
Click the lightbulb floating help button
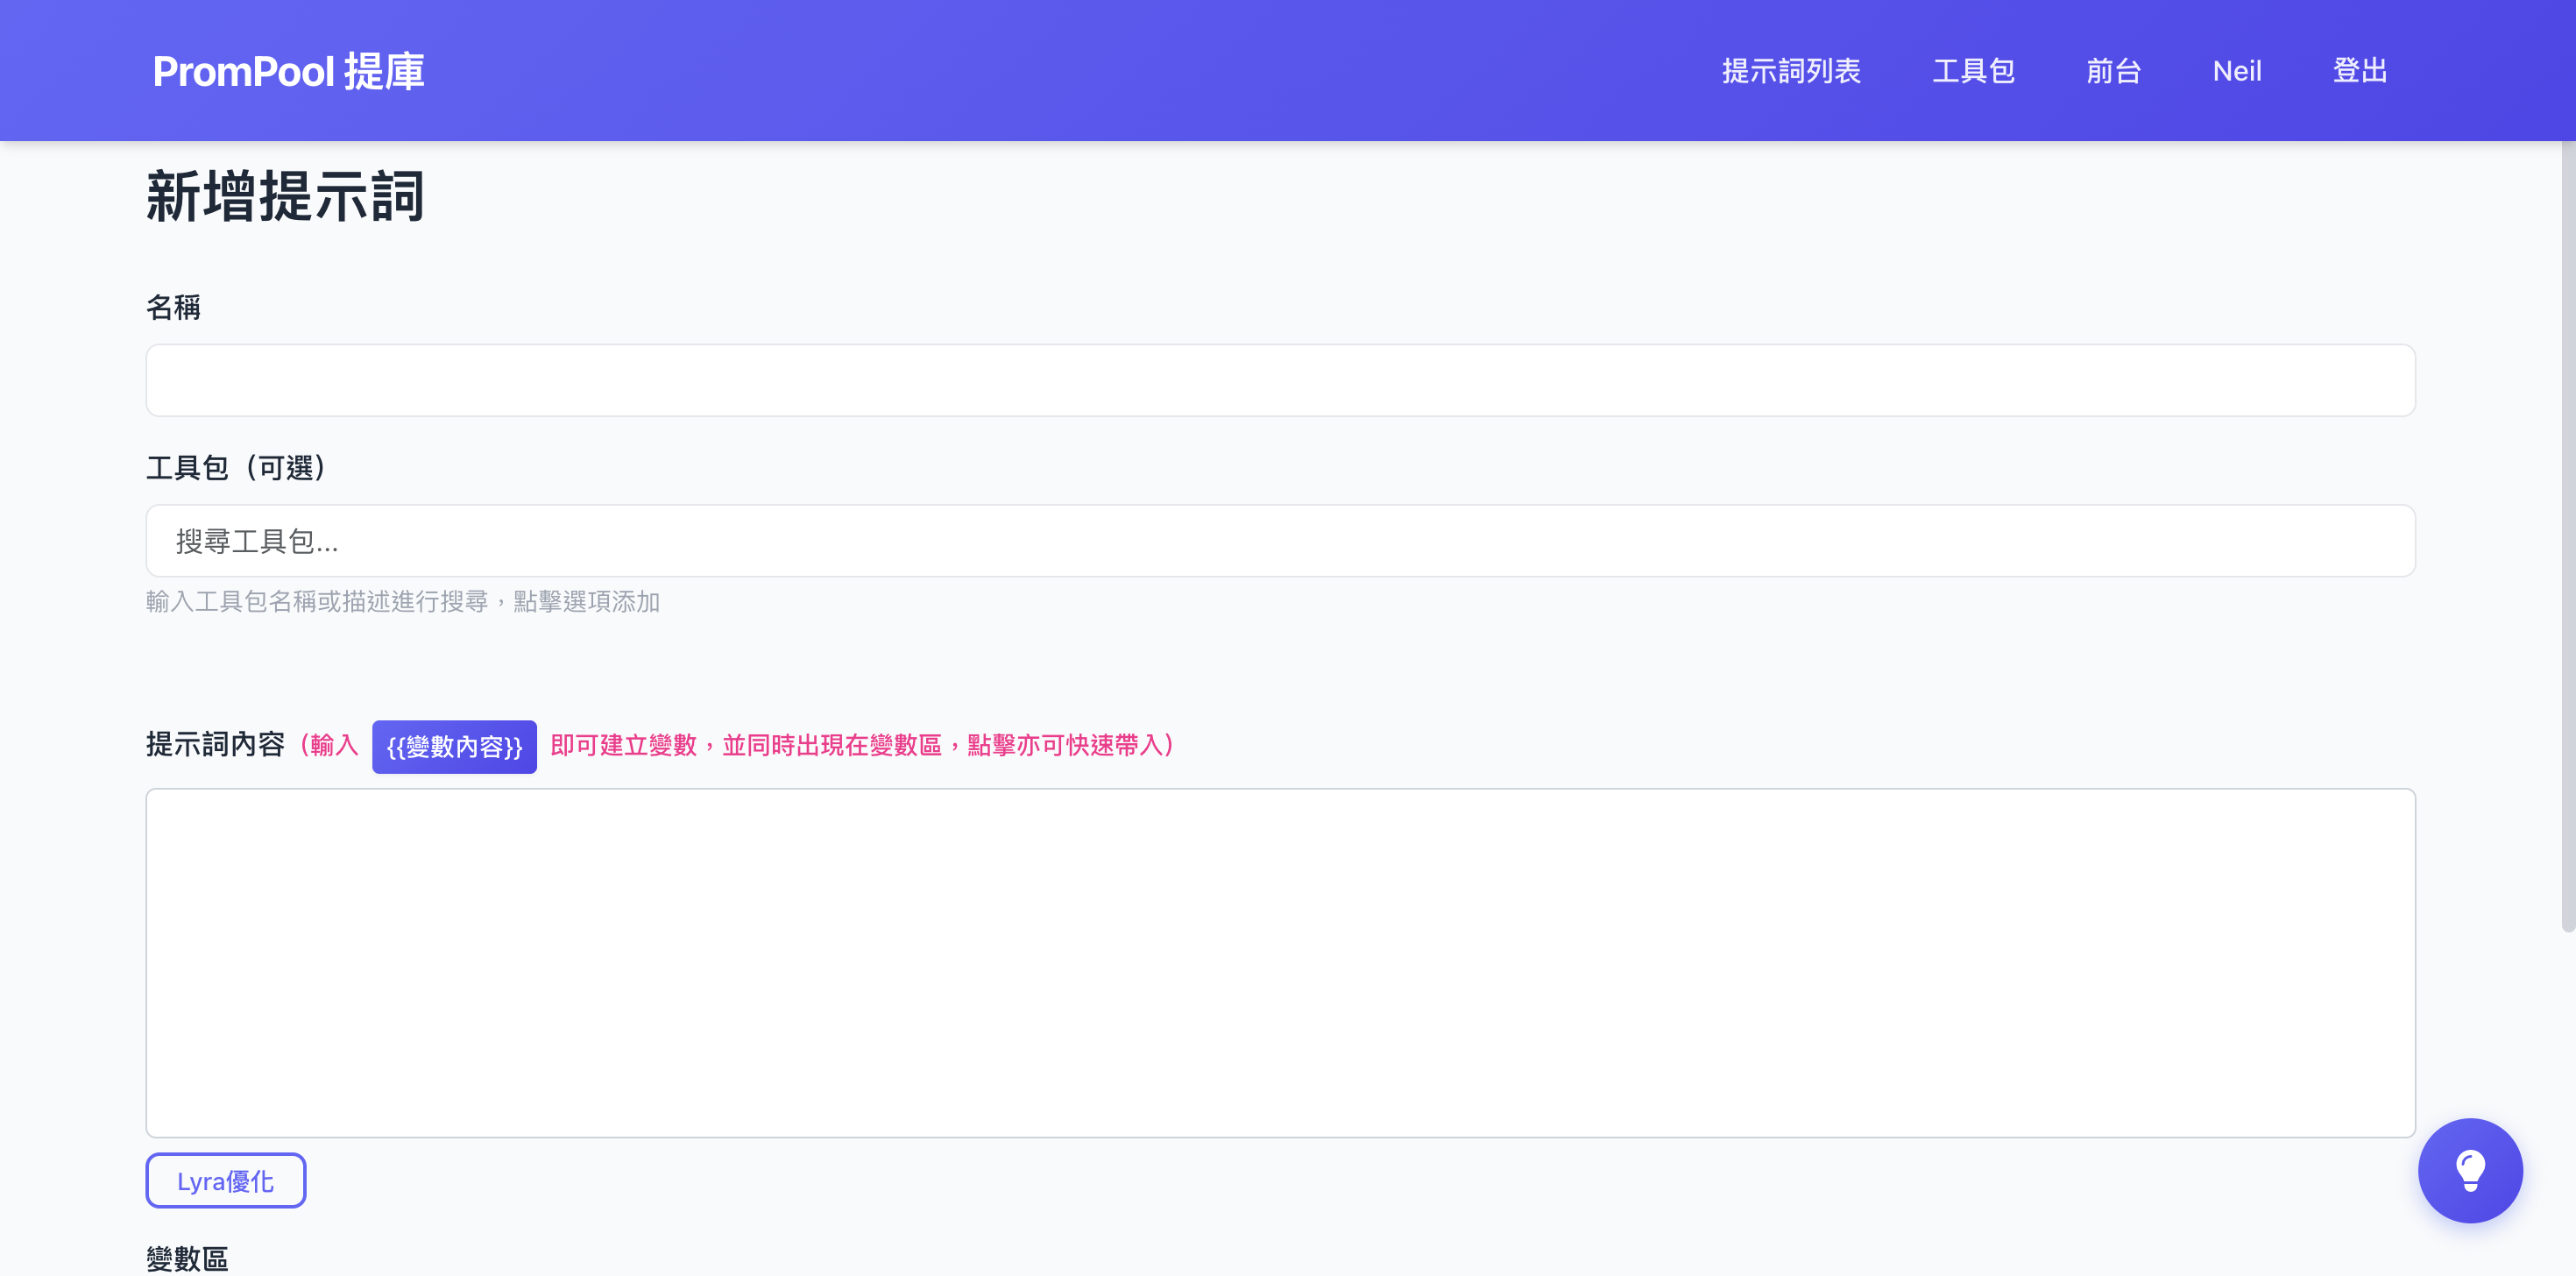[x=2469, y=1169]
